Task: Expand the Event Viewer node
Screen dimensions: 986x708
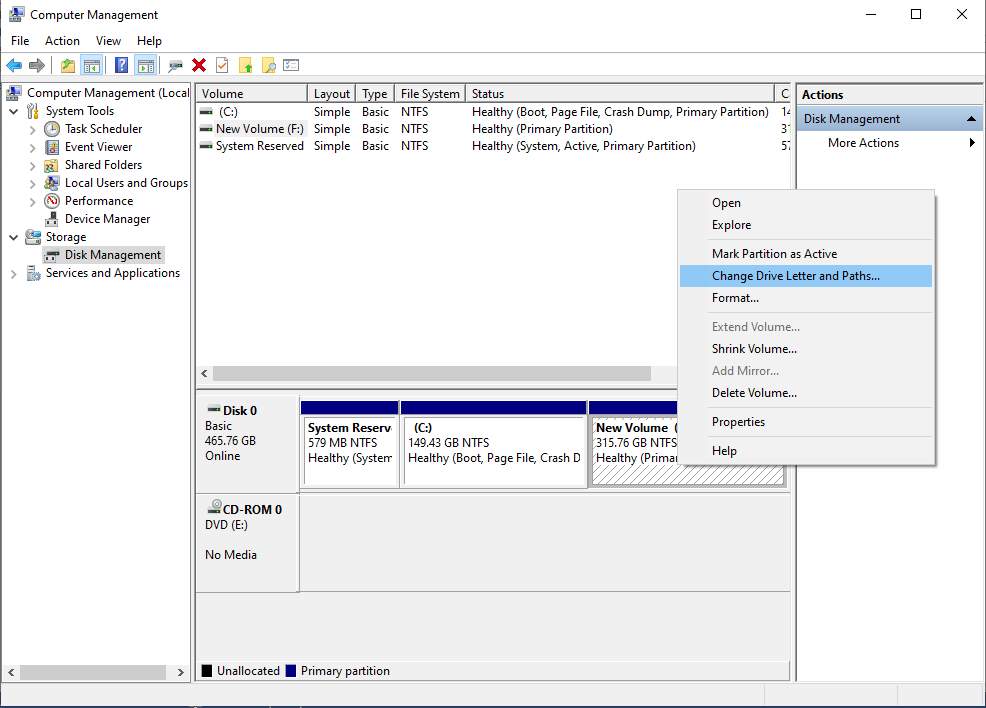Action: click(33, 148)
